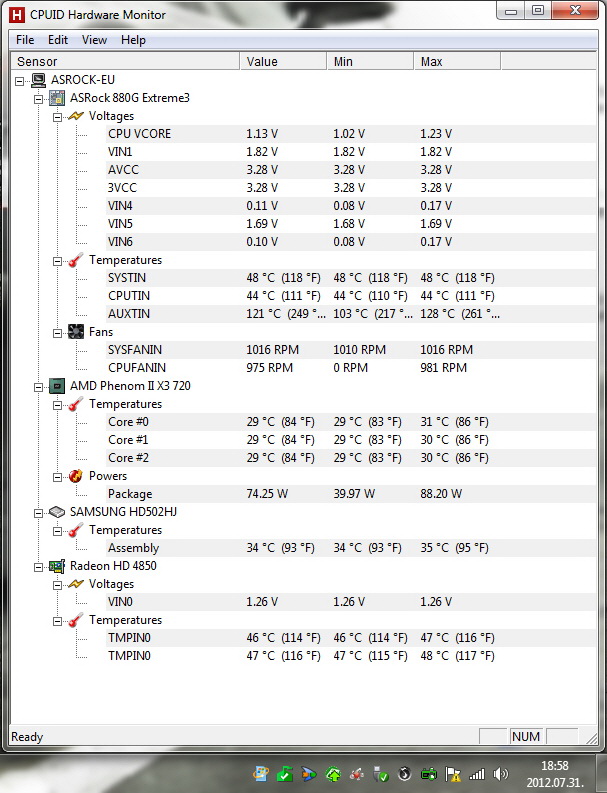Screen dimensions: 607x793
Task: Click the ASRock 880G Extreme3 motherboard icon
Action: point(59,98)
